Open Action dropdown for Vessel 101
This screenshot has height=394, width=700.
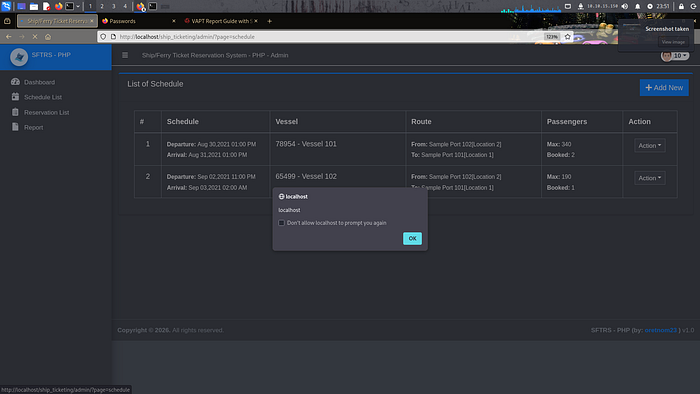(x=650, y=145)
